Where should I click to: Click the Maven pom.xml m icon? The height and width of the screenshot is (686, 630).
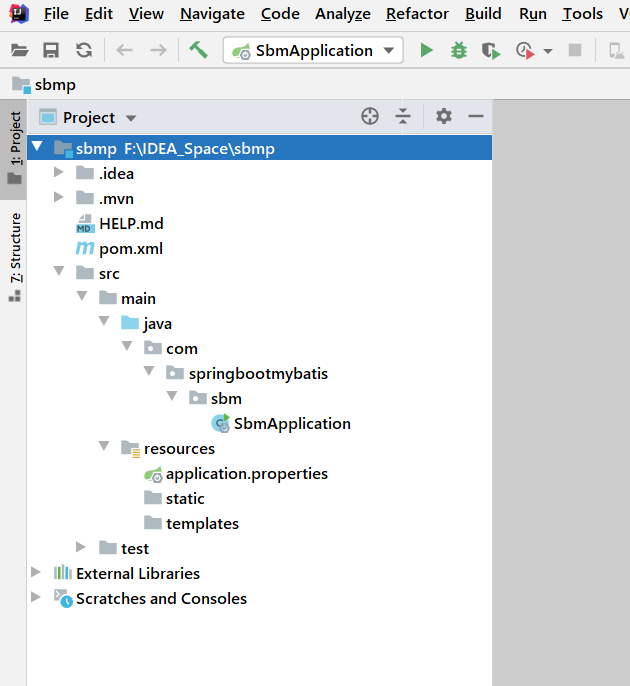point(85,248)
